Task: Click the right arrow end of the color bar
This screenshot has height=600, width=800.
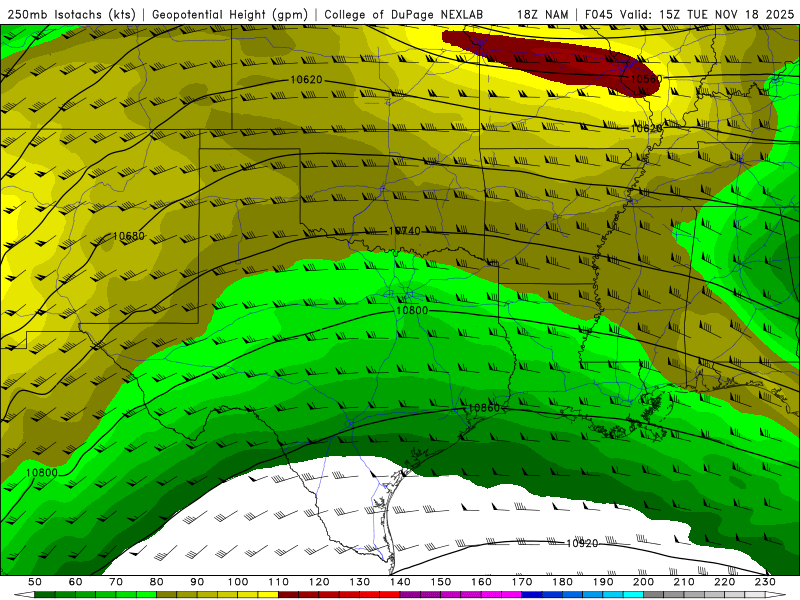Action: click(776, 595)
